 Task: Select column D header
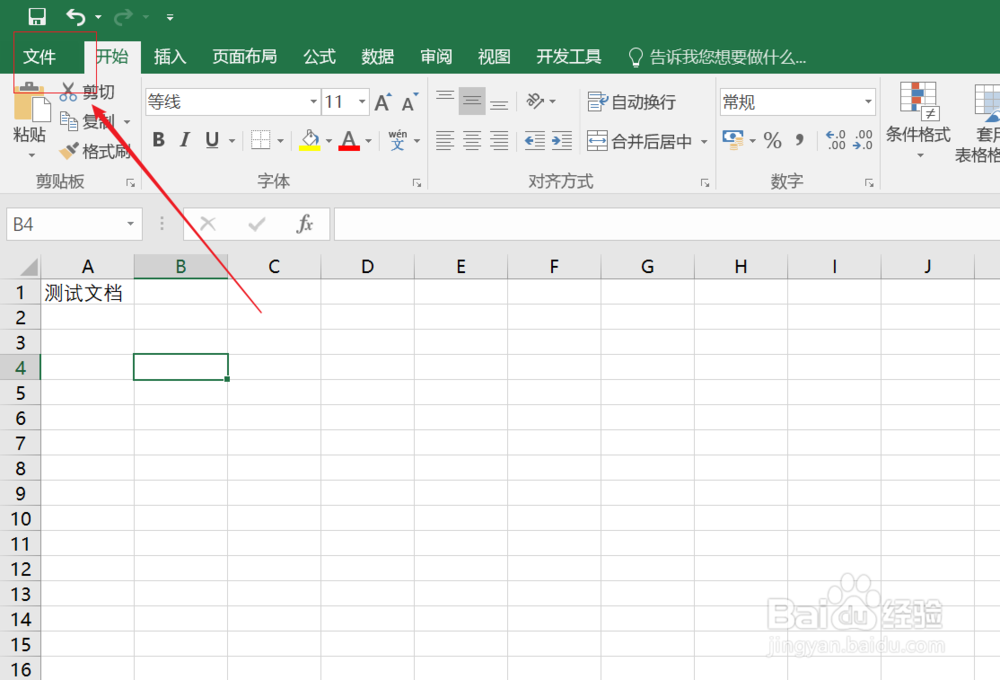[x=367, y=267]
